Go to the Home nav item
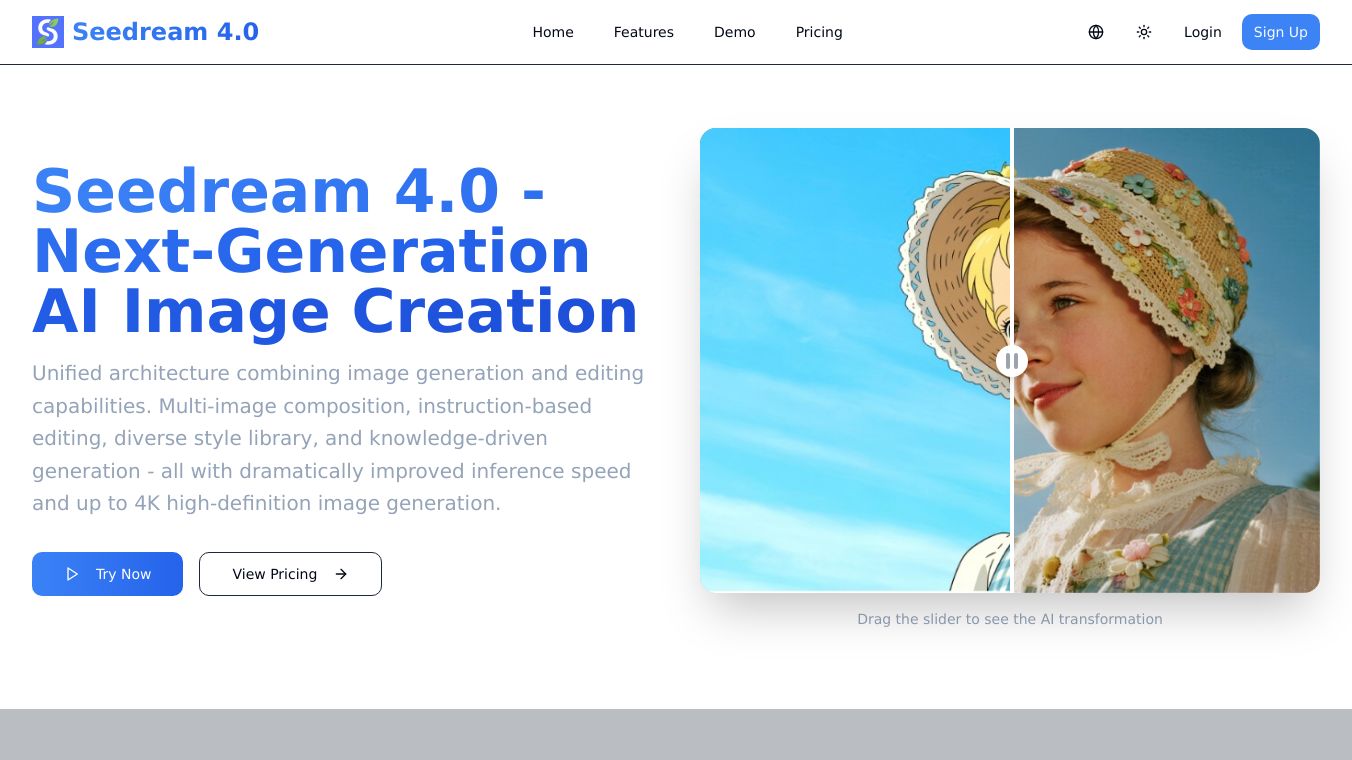 [x=553, y=32]
